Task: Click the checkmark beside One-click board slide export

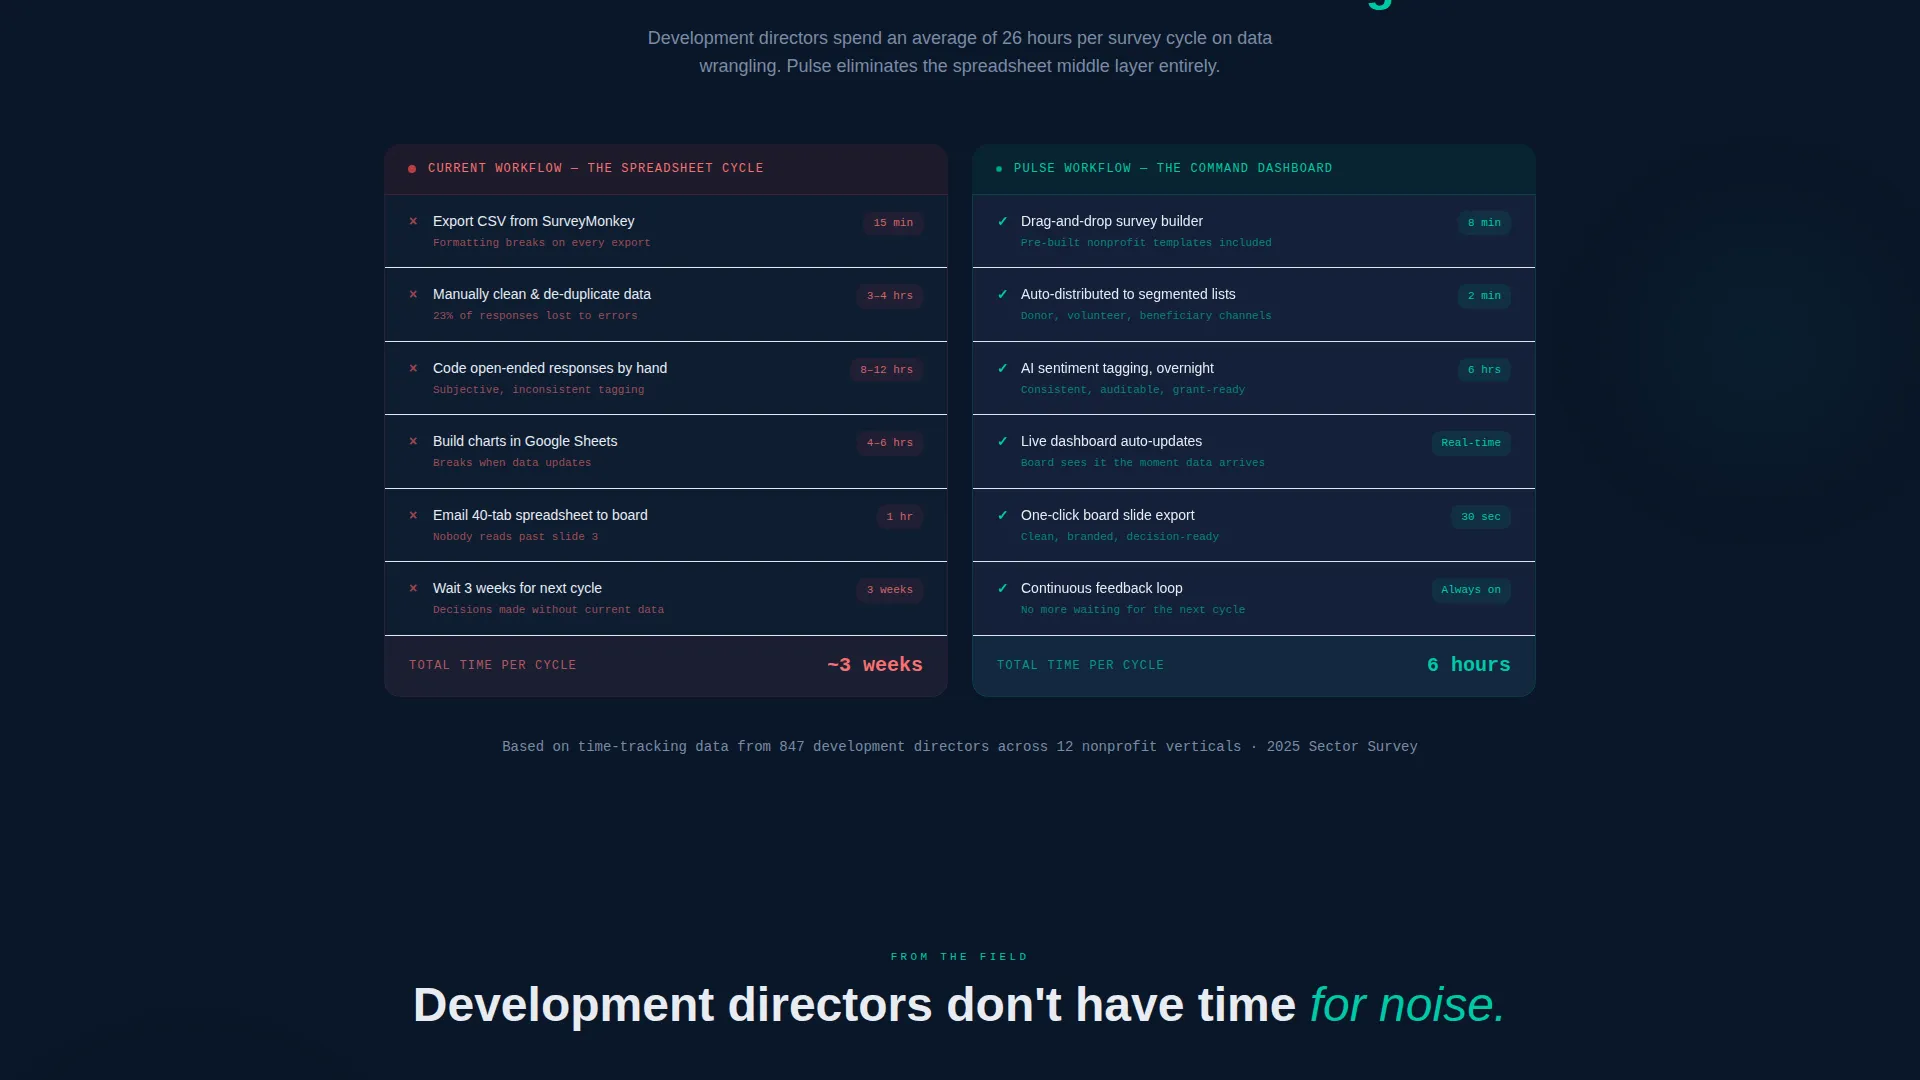Action: 1002,515
